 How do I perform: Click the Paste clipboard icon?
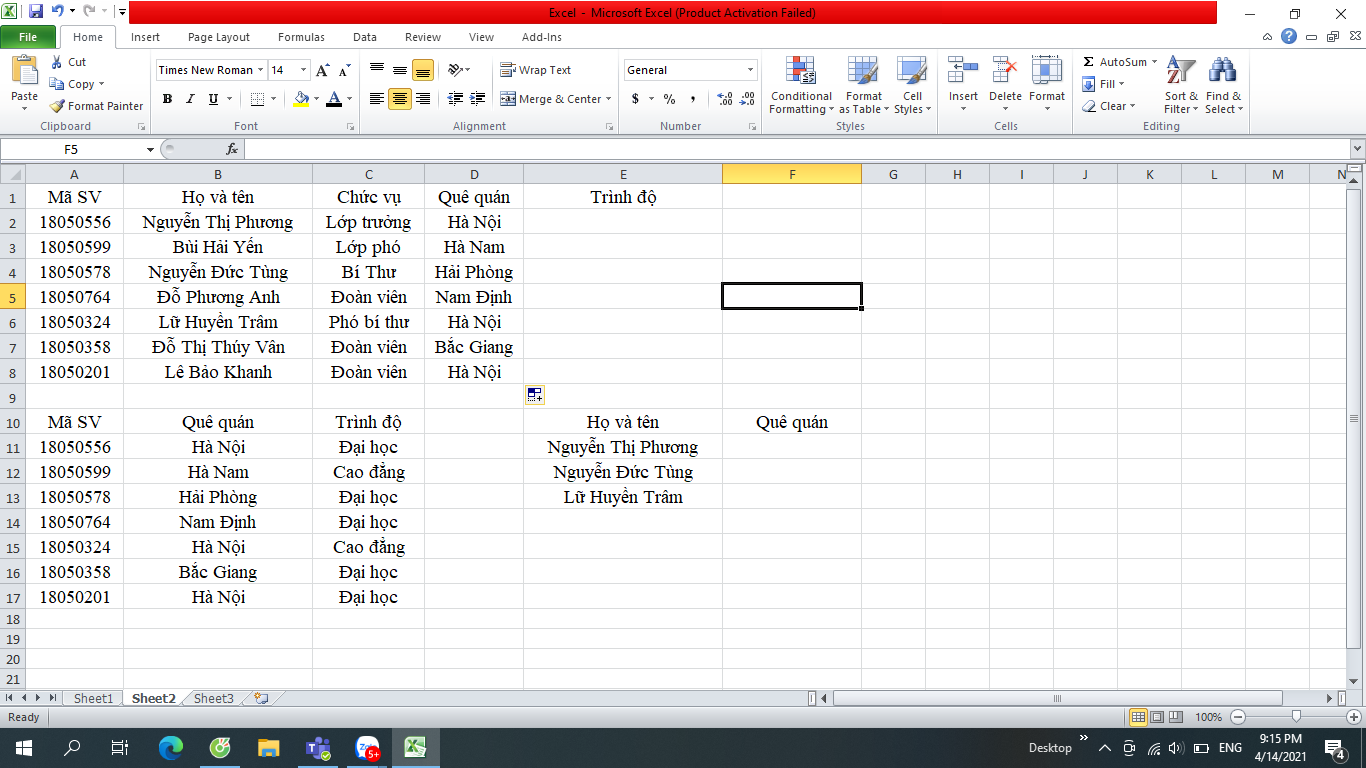[24, 71]
